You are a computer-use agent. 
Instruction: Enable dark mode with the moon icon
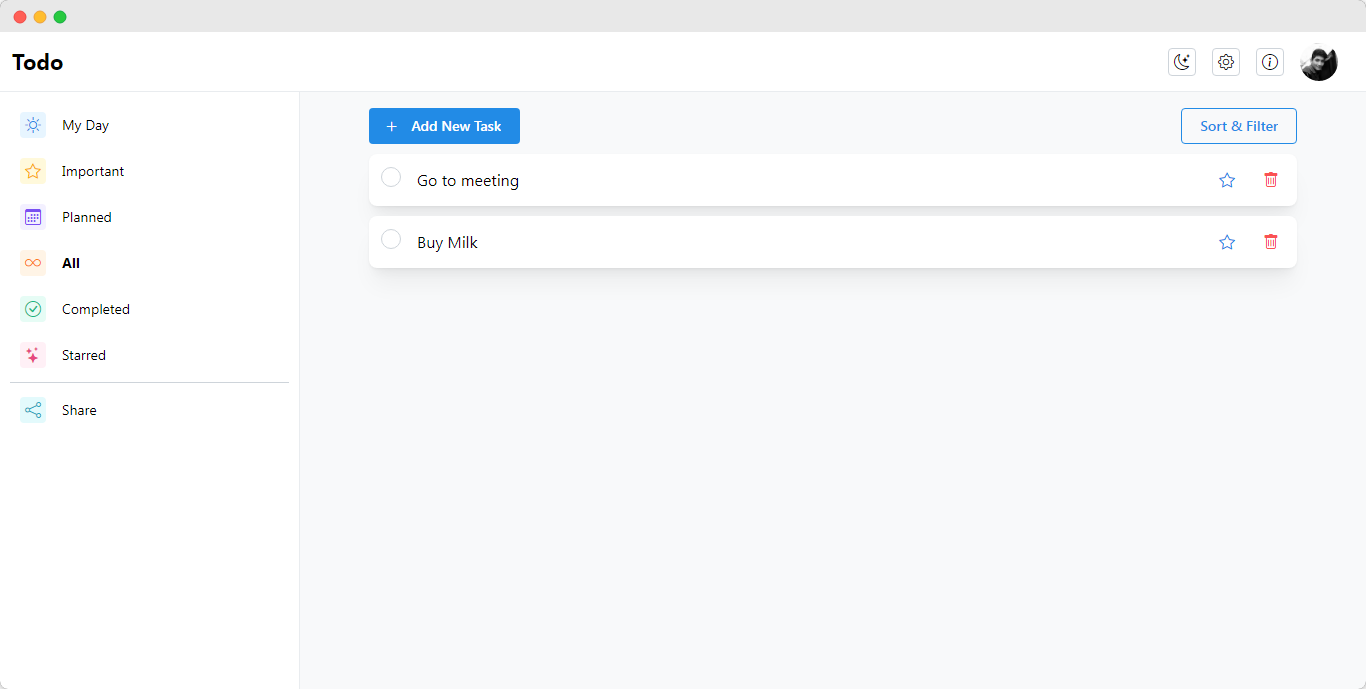(1182, 62)
